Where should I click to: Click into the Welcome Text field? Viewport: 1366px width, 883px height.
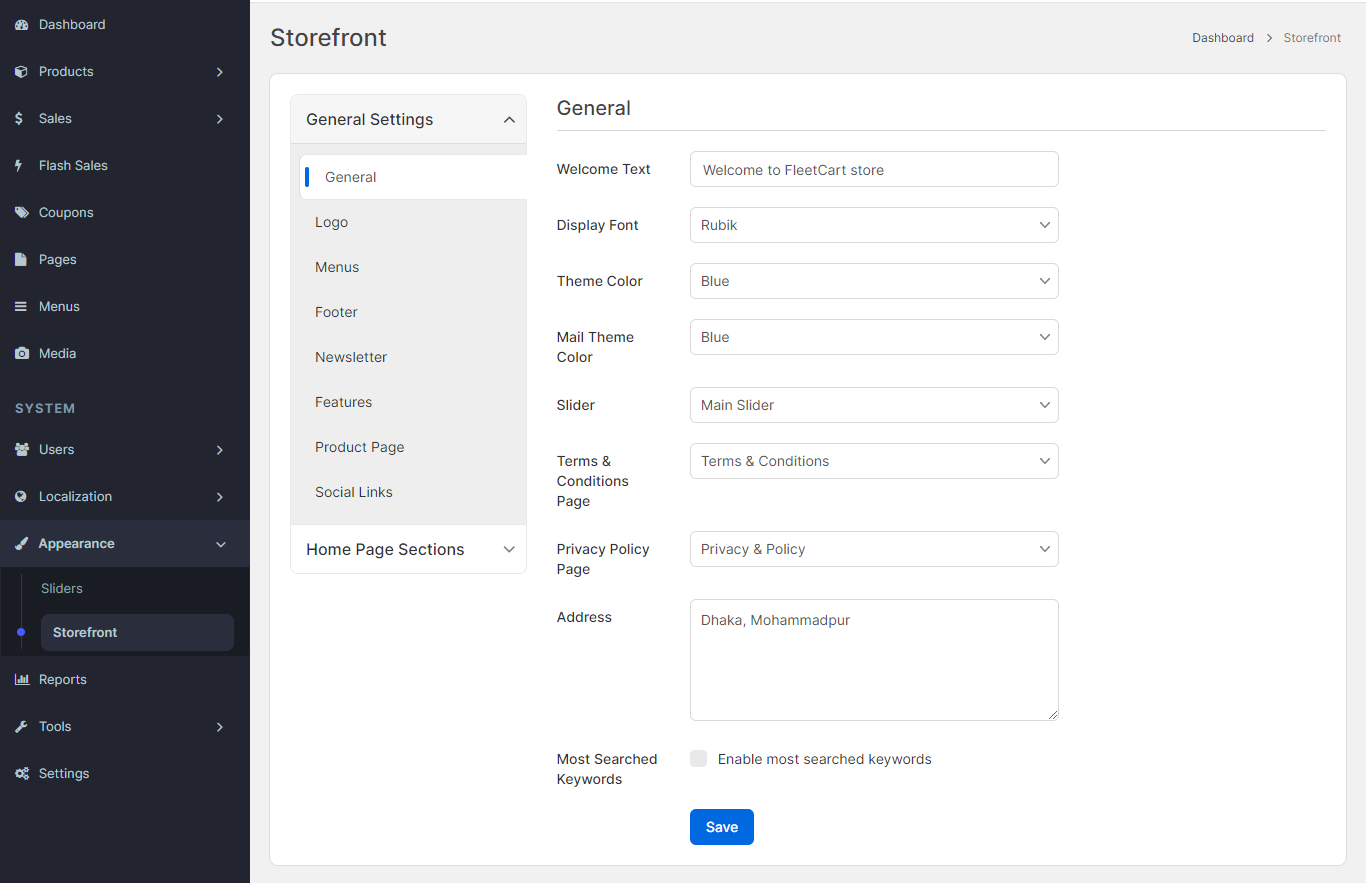(873, 170)
